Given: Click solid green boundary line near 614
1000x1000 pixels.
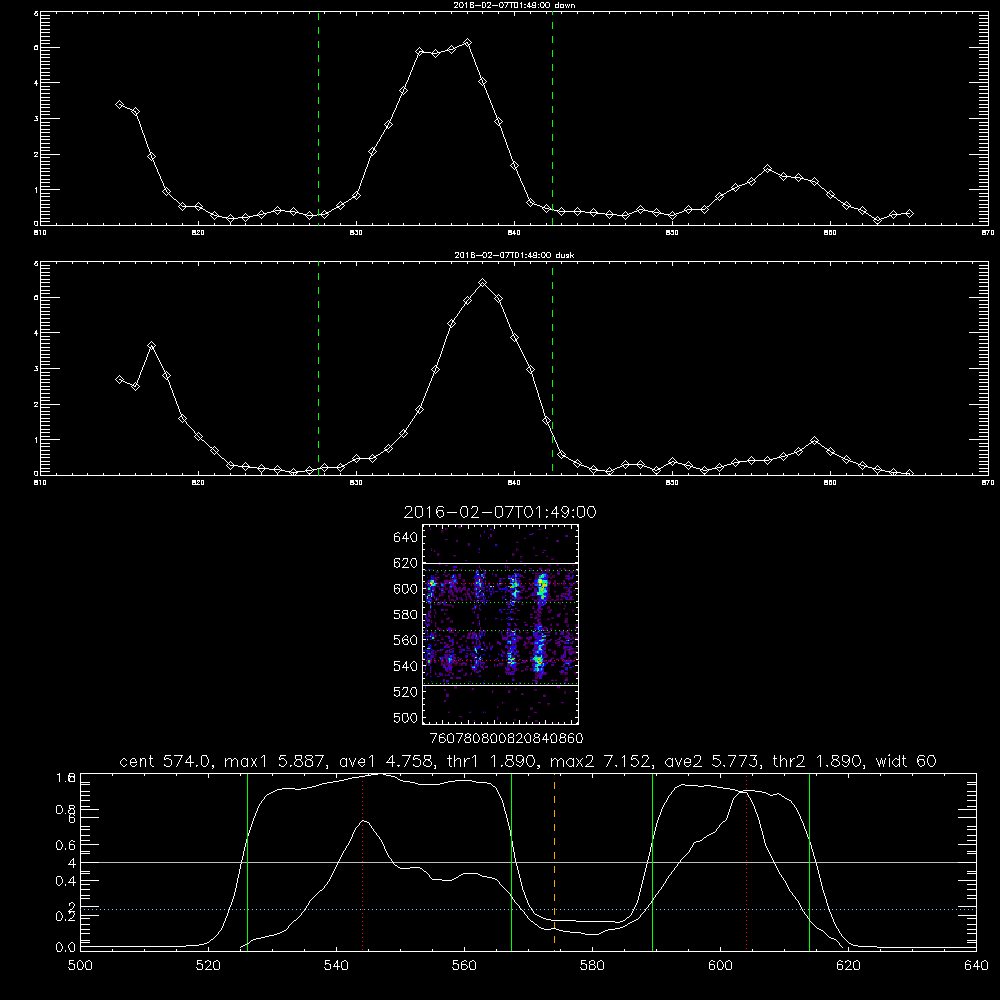Looking at the screenshot, I should point(809,861).
